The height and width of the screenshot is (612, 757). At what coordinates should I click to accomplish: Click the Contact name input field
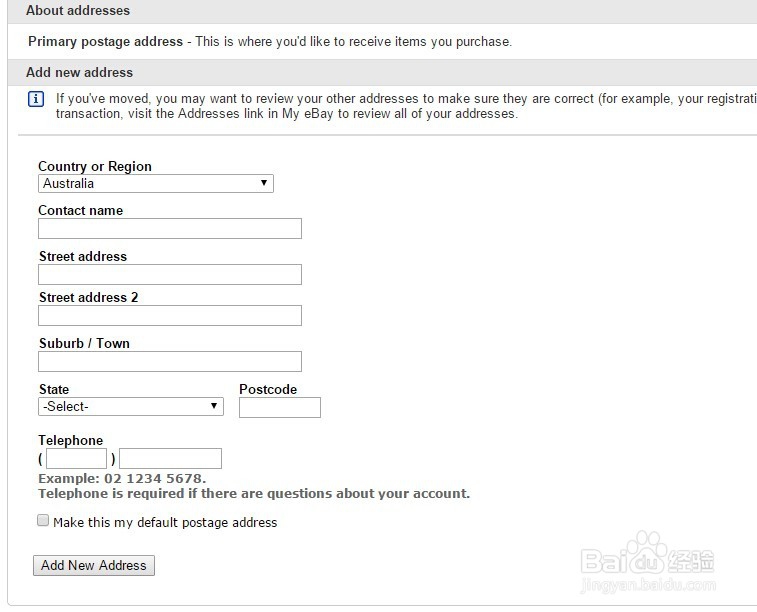point(169,229)
